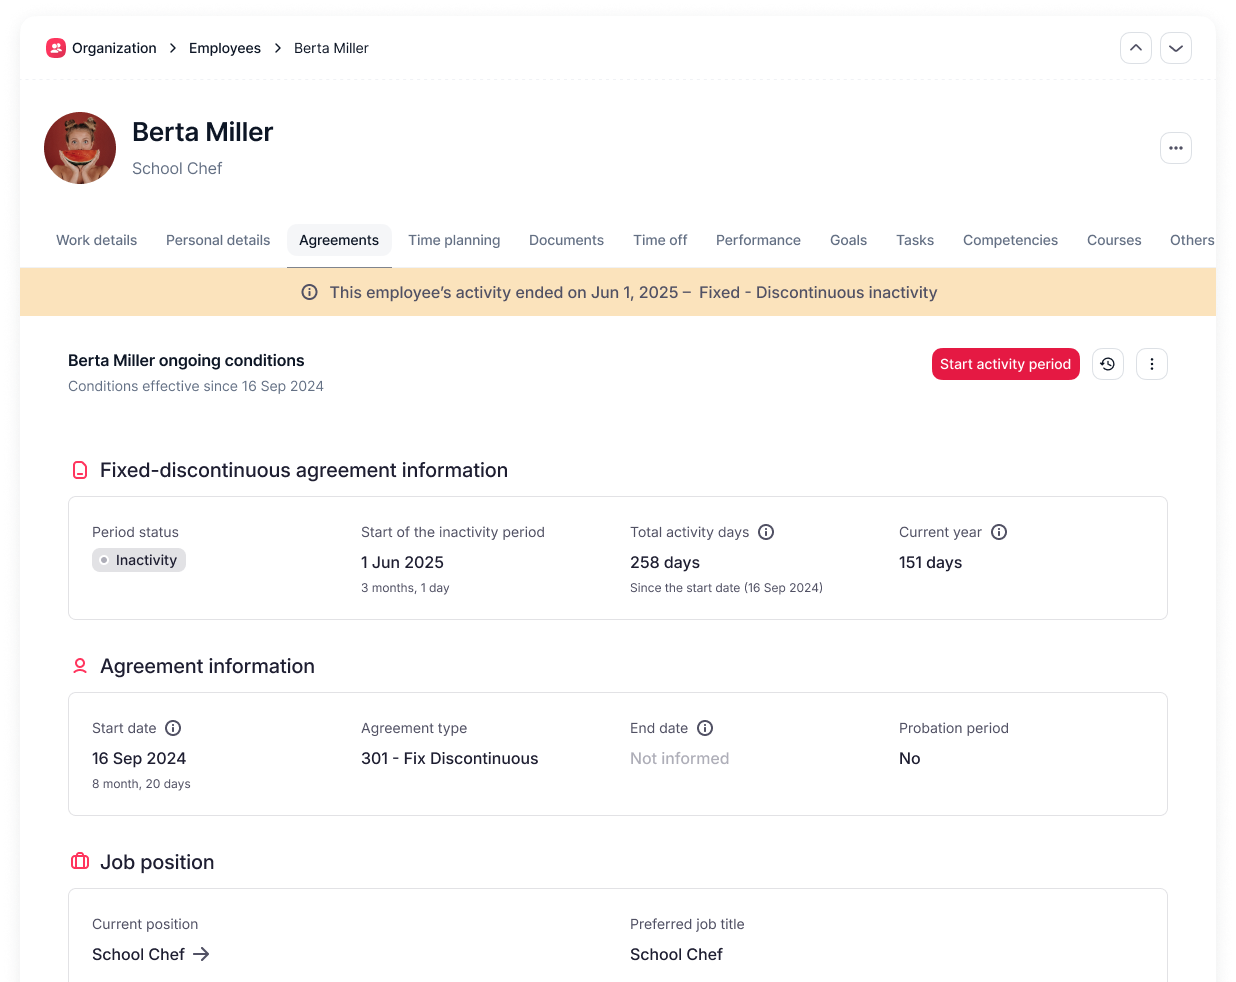Open the Tasks tab
This screenshot has width=1236, height=982.
(x=915, y=240)
